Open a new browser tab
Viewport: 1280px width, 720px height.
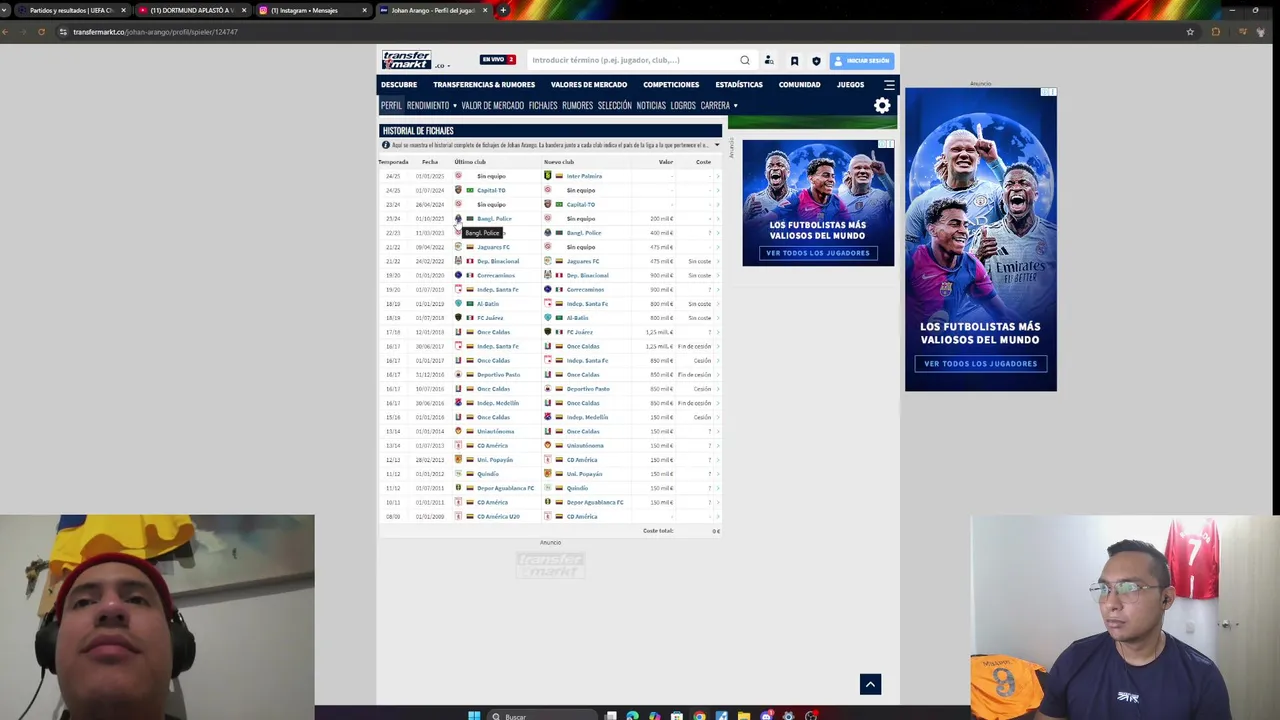[503, 10]
